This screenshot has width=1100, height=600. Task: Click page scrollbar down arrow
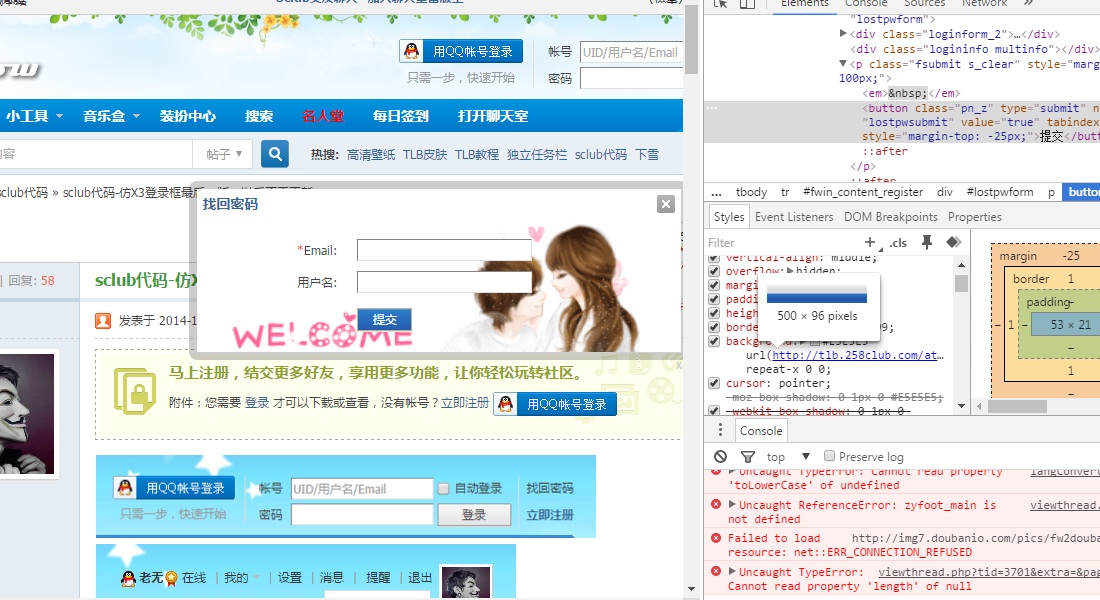pyautogui.click(x=691, y=589)
